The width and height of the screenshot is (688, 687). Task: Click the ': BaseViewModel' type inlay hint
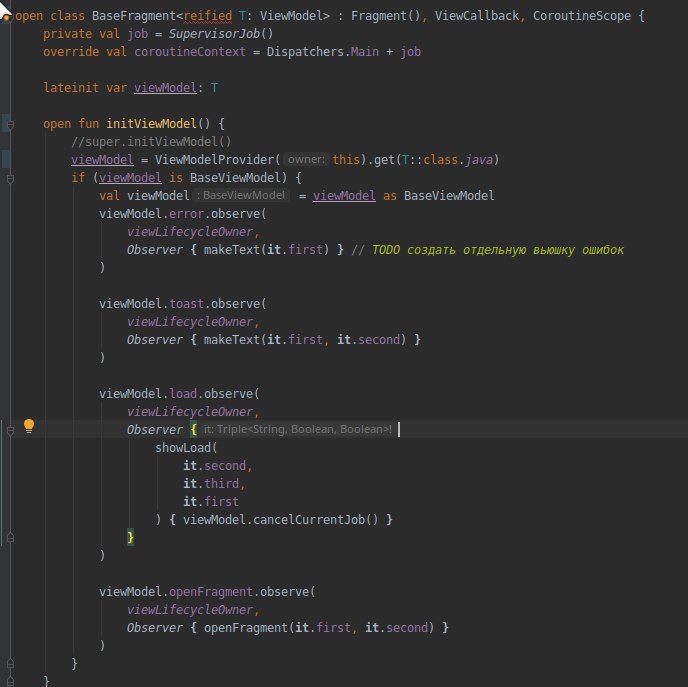pyautogui.click(x=241, y=196)
